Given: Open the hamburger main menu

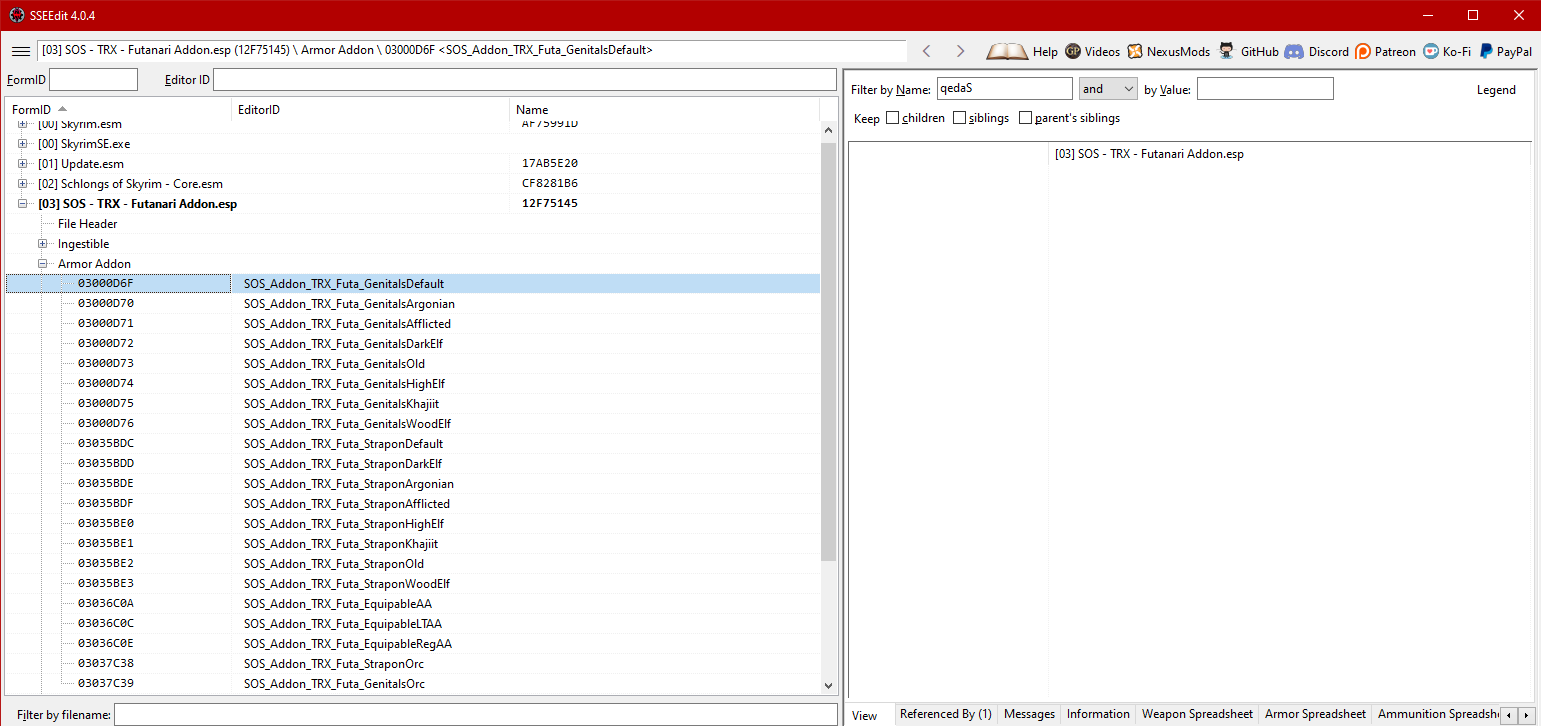Looking at the screenshot, I should (x=20, y=51).
